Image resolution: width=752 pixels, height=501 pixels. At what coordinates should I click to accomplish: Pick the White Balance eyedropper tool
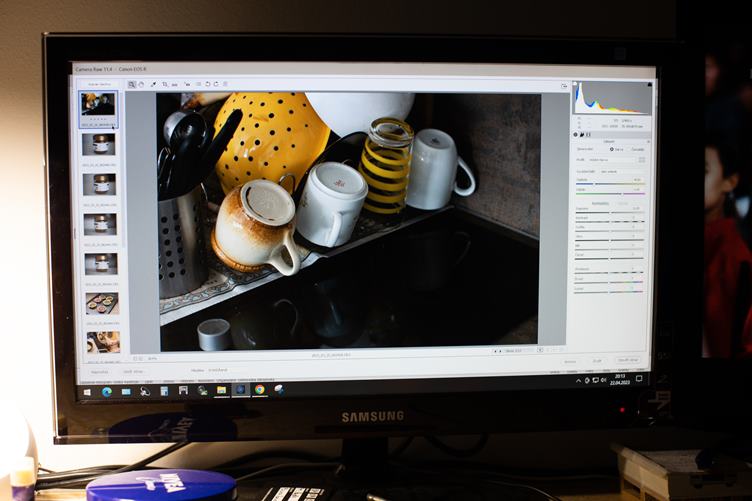[153, 84]
